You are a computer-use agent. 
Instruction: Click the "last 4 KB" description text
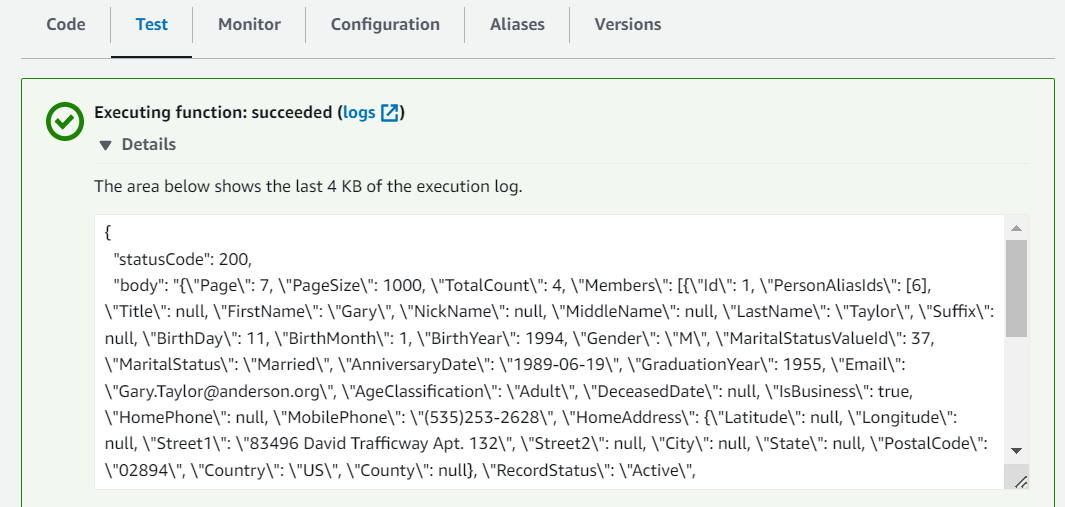point(308,186)
